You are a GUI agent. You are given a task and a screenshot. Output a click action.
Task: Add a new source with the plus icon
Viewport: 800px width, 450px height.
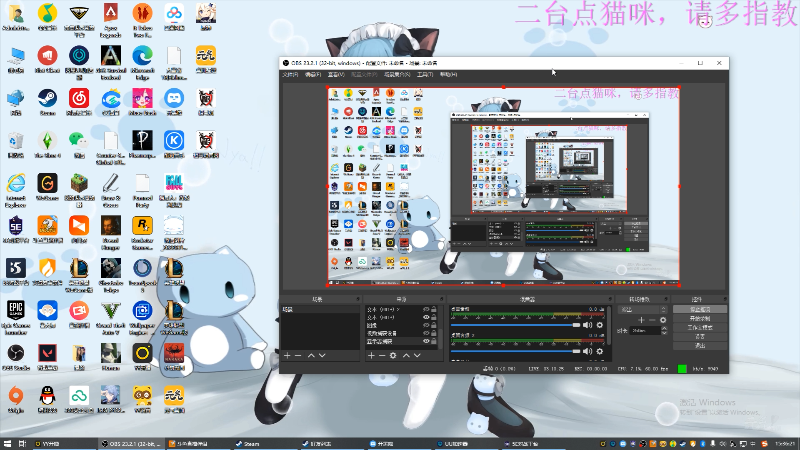tap(371, 356)
